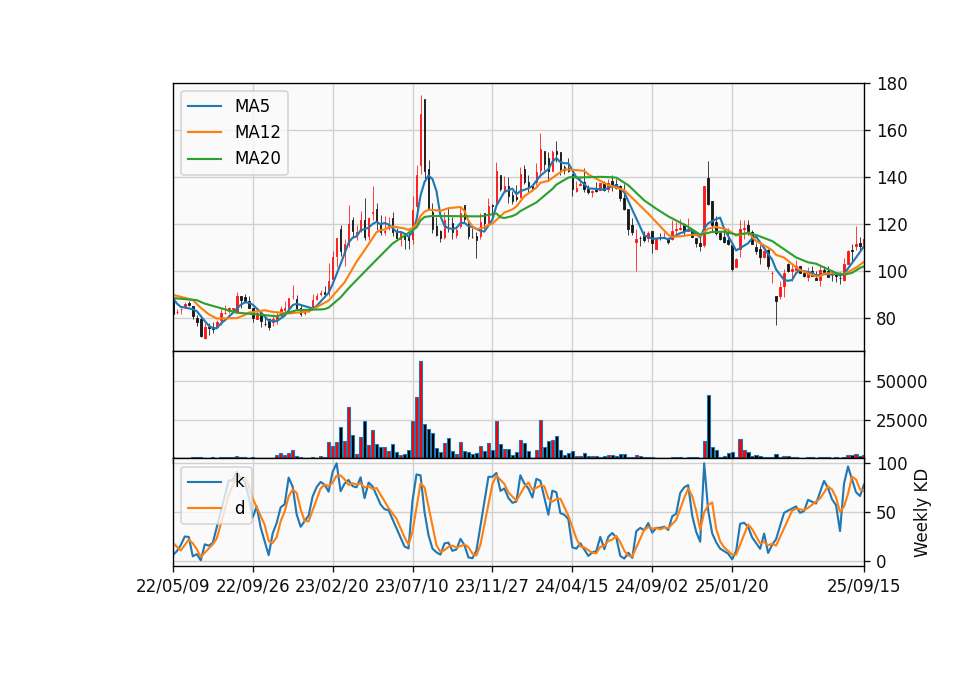Click the 25000 volume axis label
Screen dimensions: 960x690
901,421
